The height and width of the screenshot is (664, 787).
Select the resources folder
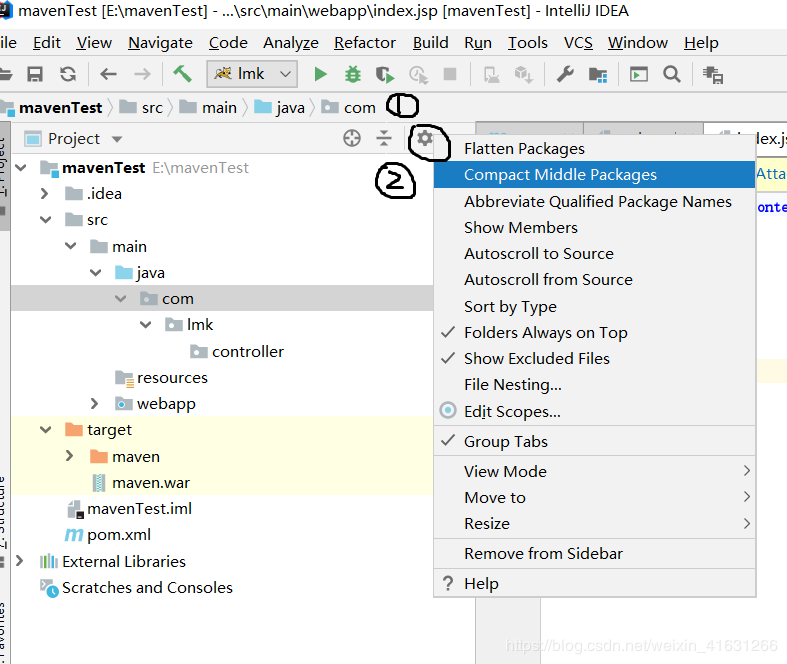click(172, 377)
